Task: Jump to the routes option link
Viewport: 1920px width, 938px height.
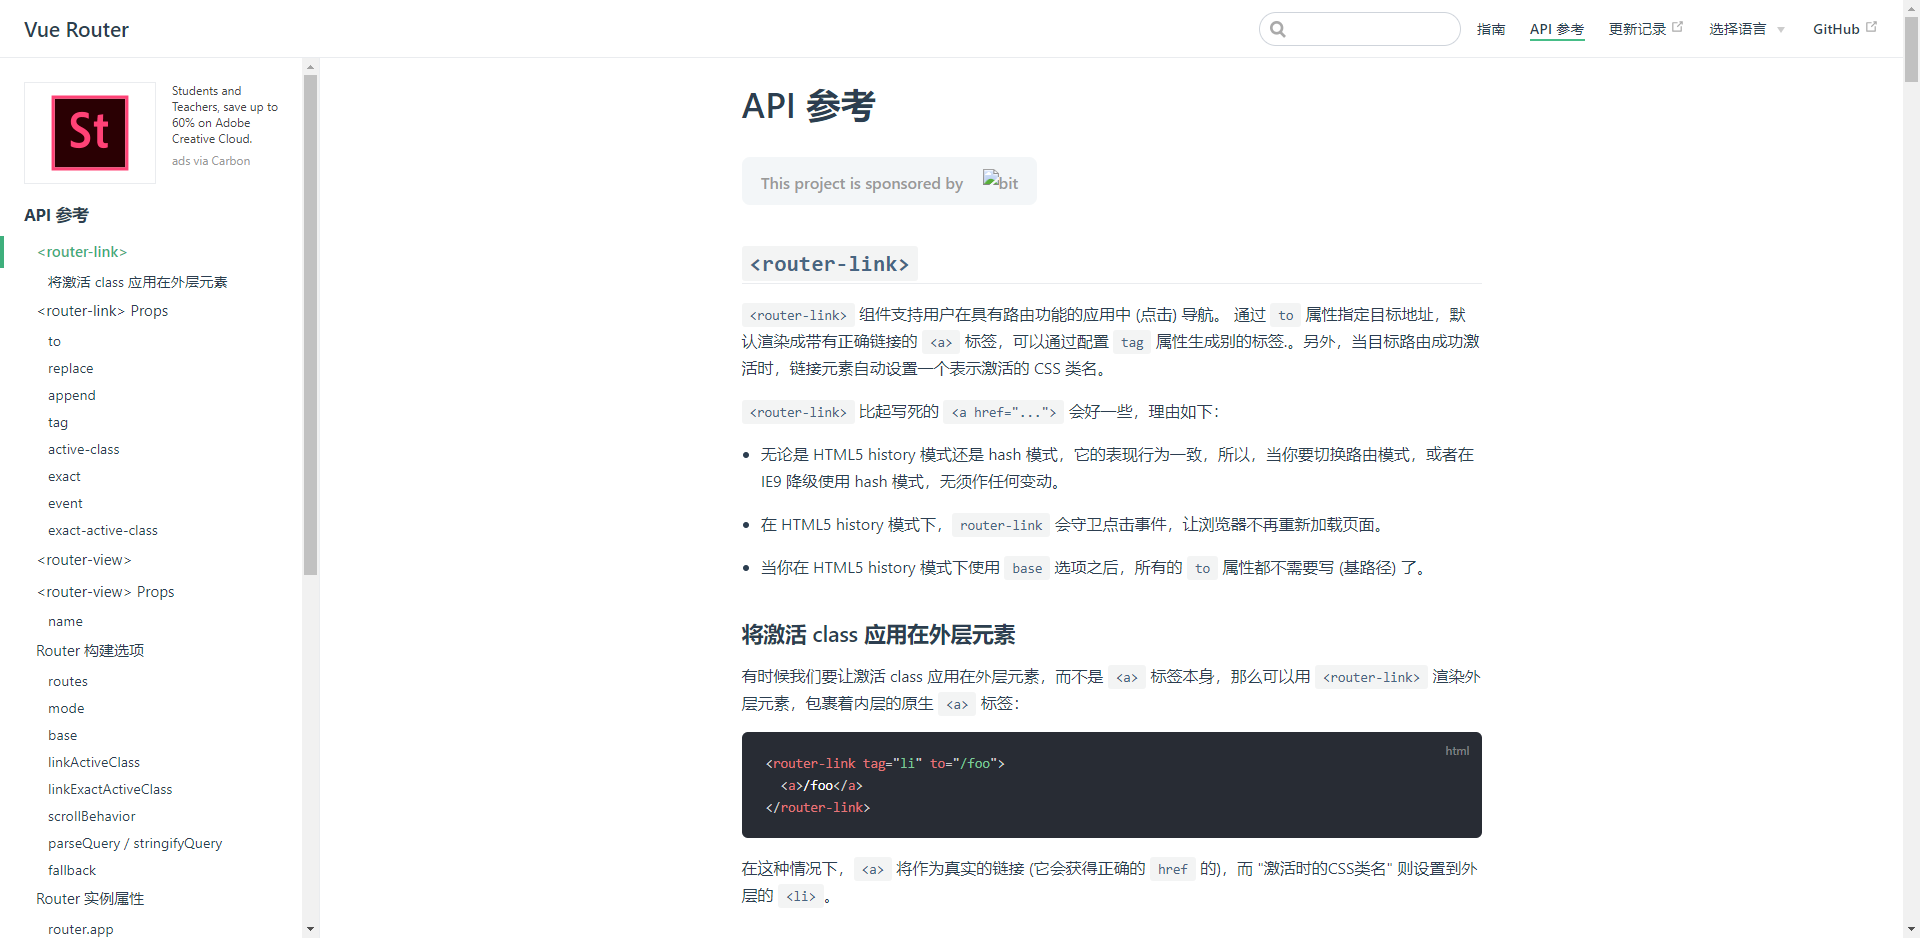Action: pyautogui.click(x=68, y=681)
